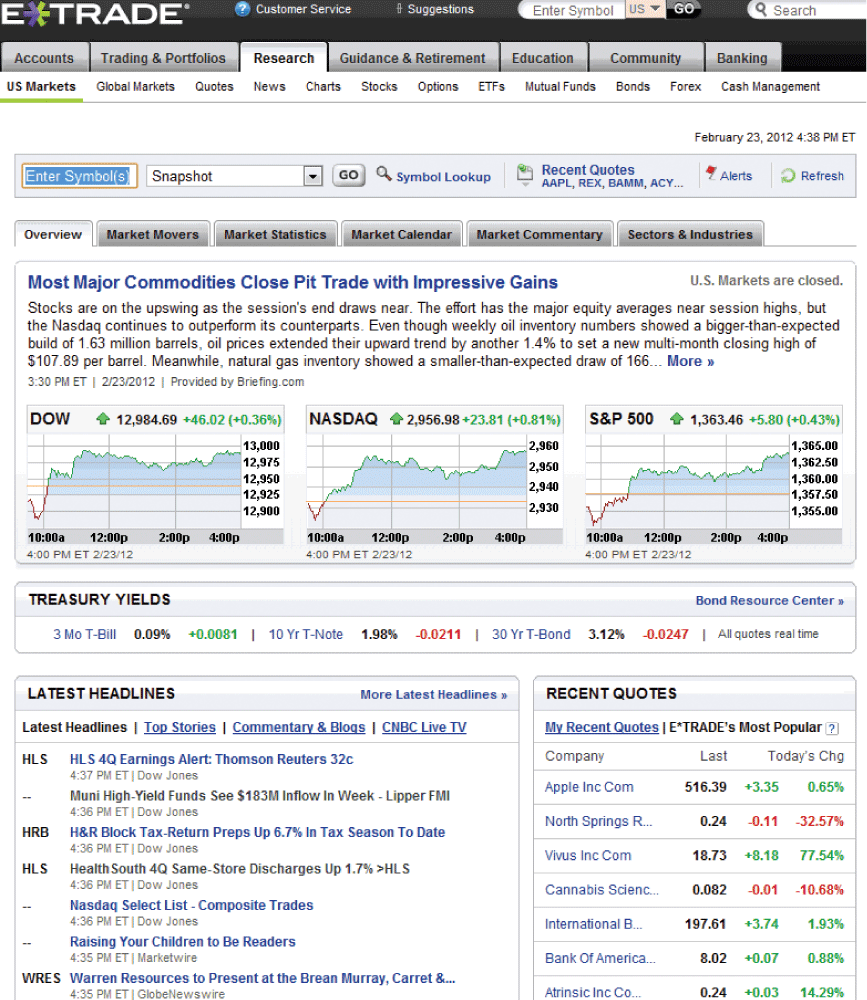
Task: Open the ETFs submenu item
Action: pos(491,87)
